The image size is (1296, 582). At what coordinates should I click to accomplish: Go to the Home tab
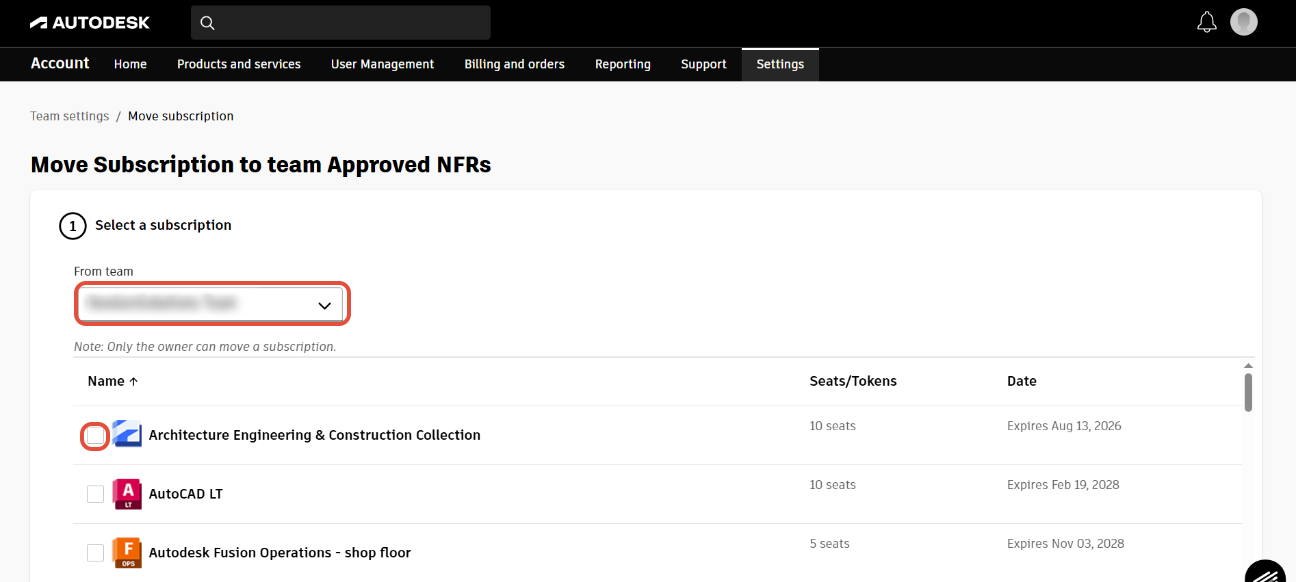pyautogui.click(x=130, y=64)
